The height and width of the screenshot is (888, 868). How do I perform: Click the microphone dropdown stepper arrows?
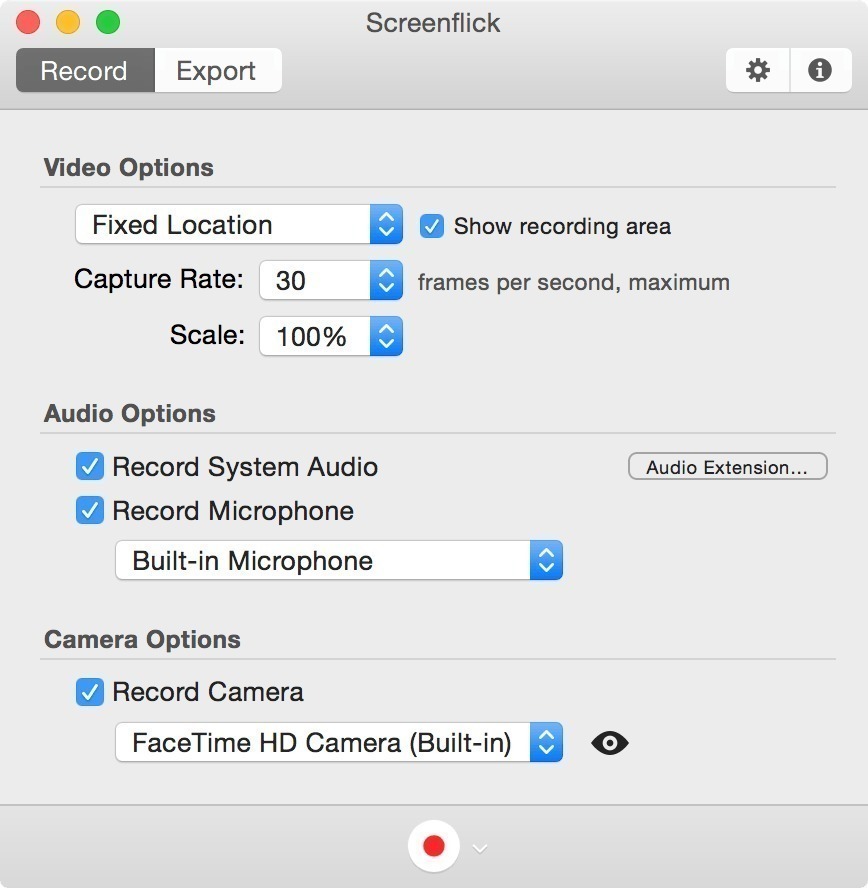click(546, 561)
